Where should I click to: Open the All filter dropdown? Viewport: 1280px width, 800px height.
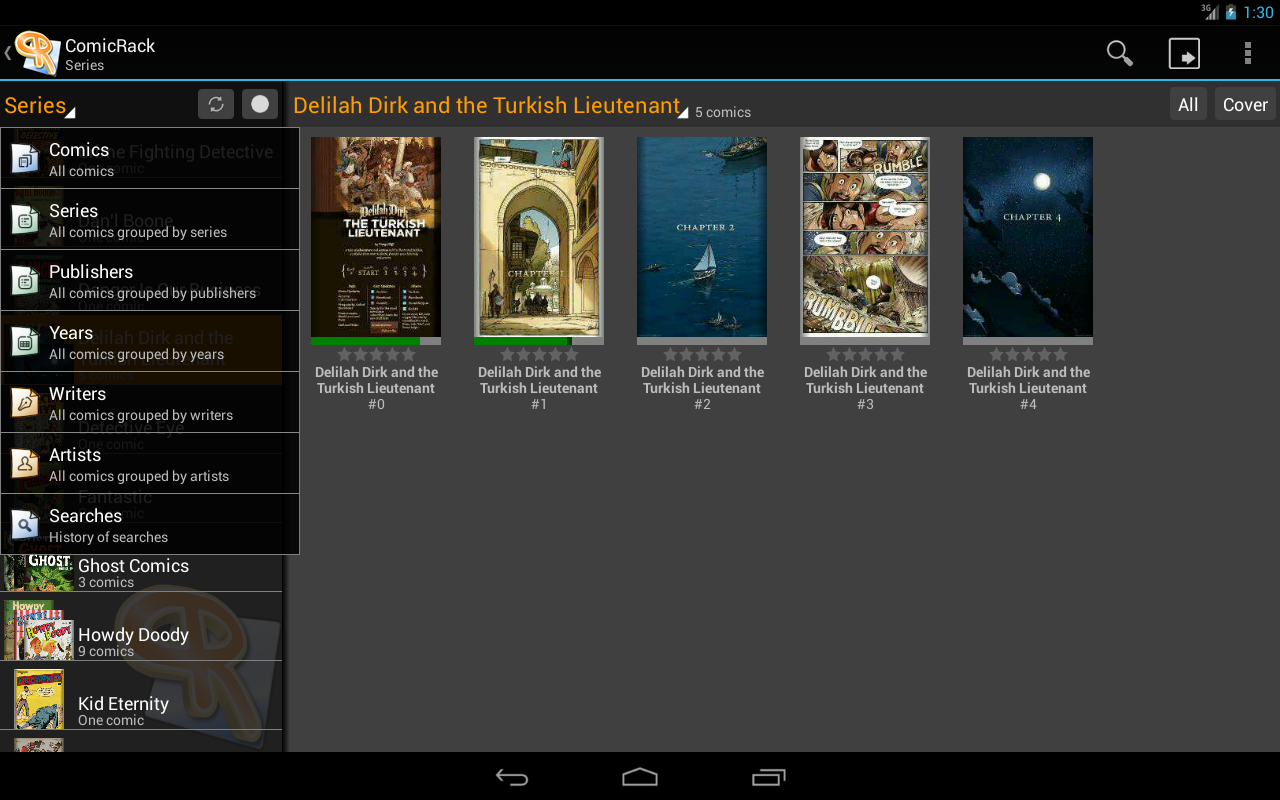[x=1188, y=104]
